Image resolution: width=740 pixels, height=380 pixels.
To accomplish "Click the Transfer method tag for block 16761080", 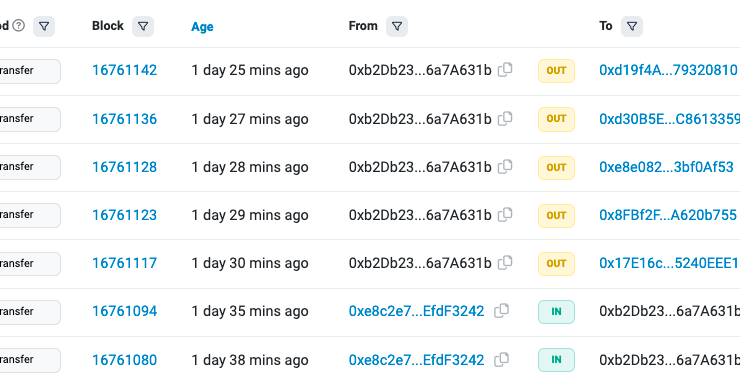I will pos(30,360).
